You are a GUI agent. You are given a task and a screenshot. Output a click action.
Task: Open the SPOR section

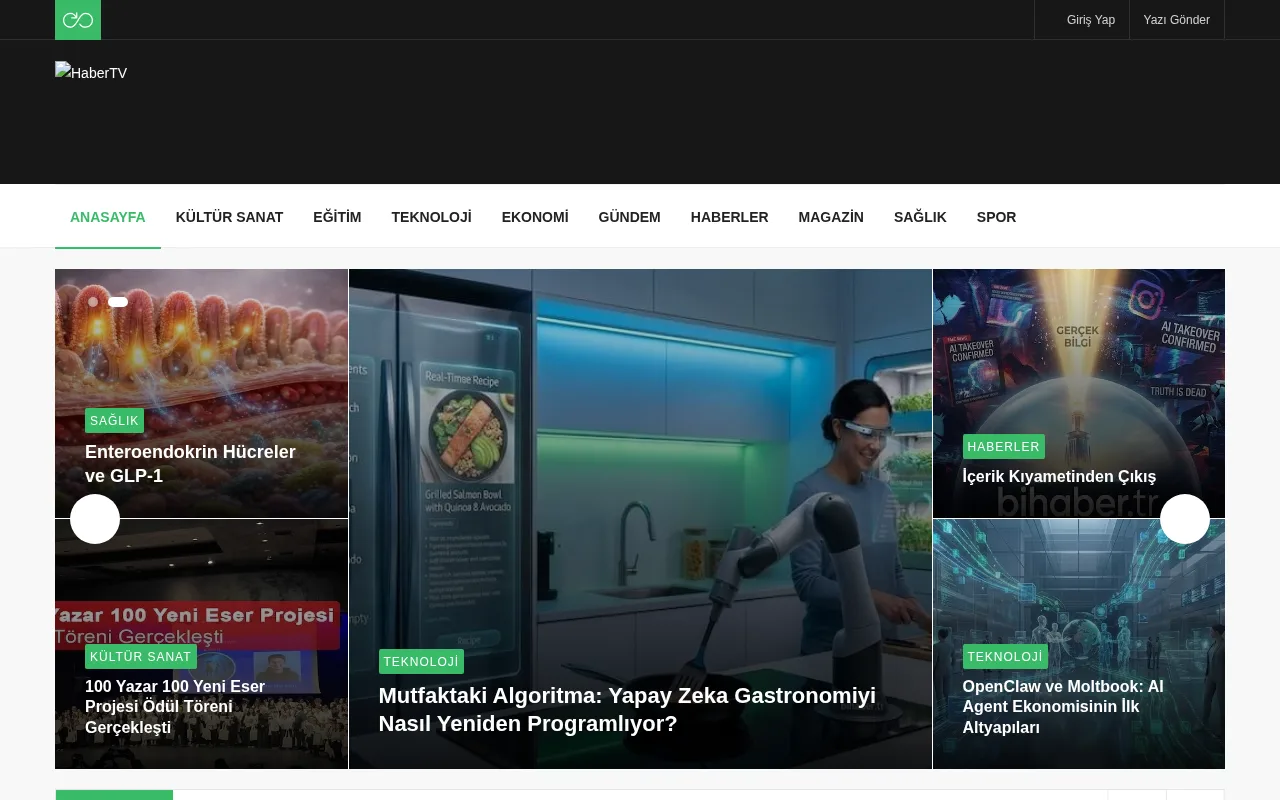click(996, 217)
